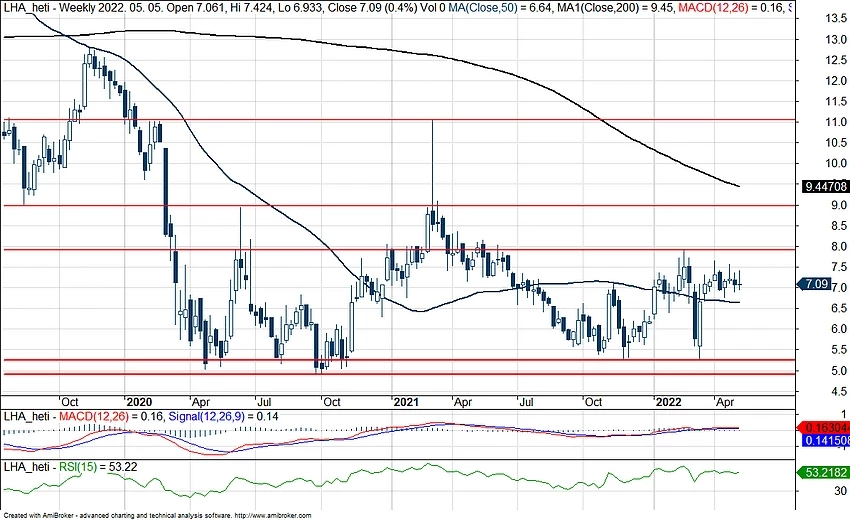Click the 'Apr' label after 2022

(x=725, y=402)
